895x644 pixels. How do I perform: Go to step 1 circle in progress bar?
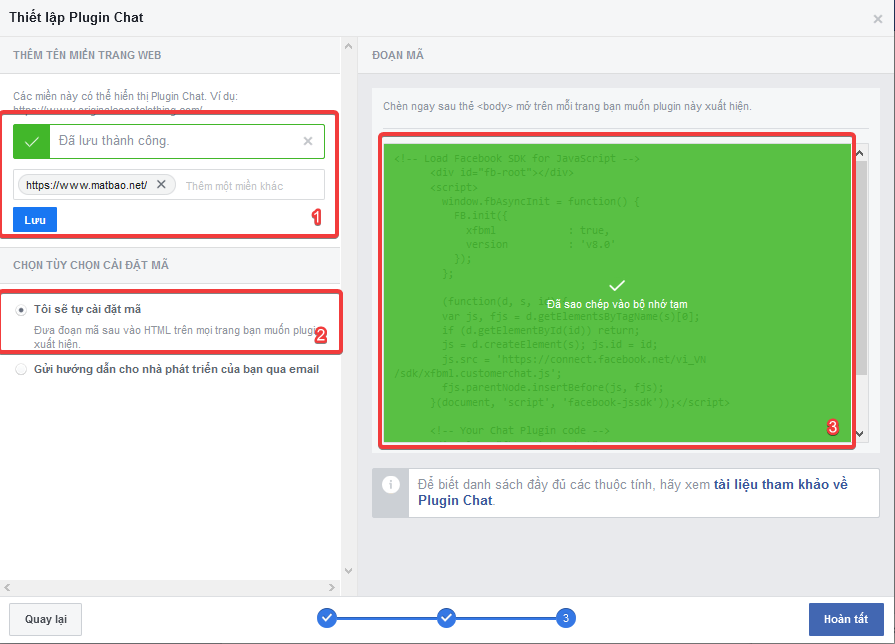pos(327,618)
